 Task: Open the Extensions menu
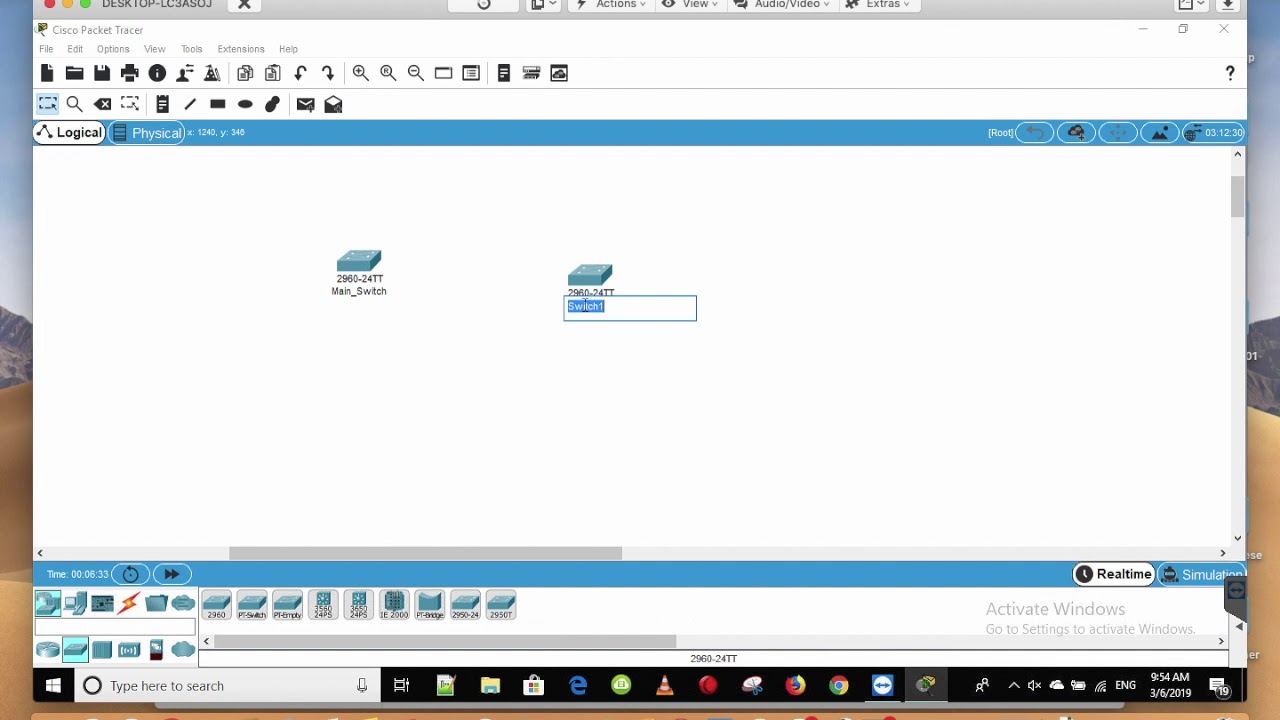241,49
